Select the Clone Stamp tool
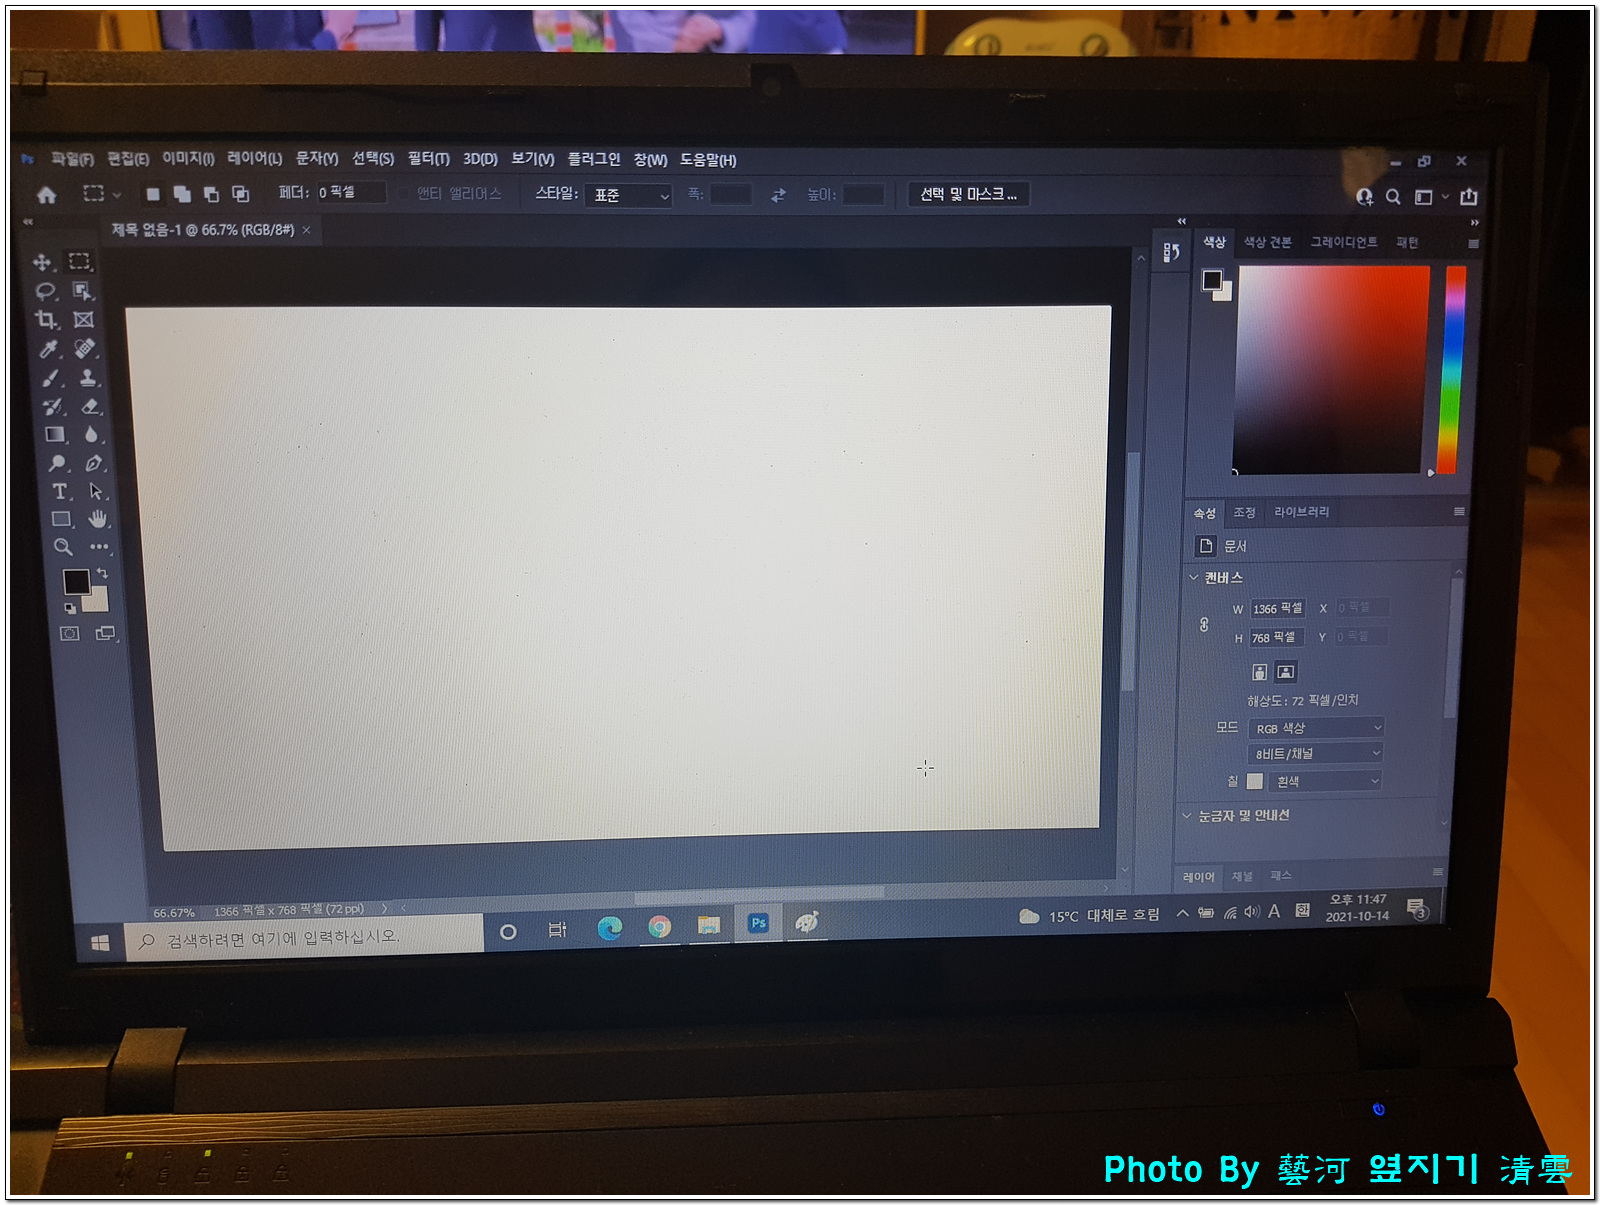1600x1205 pixels. pyautogui.click(x=89, y=378)
